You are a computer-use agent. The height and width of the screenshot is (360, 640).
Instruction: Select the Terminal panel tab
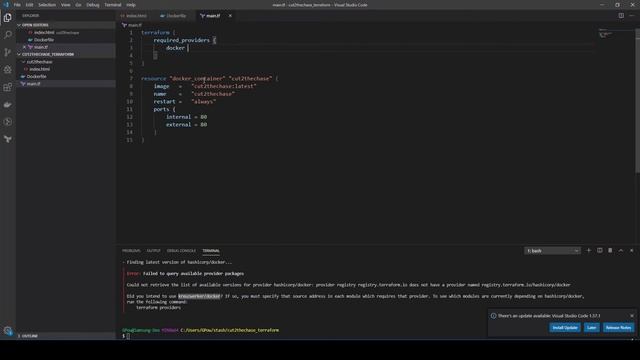pos(211,251)
